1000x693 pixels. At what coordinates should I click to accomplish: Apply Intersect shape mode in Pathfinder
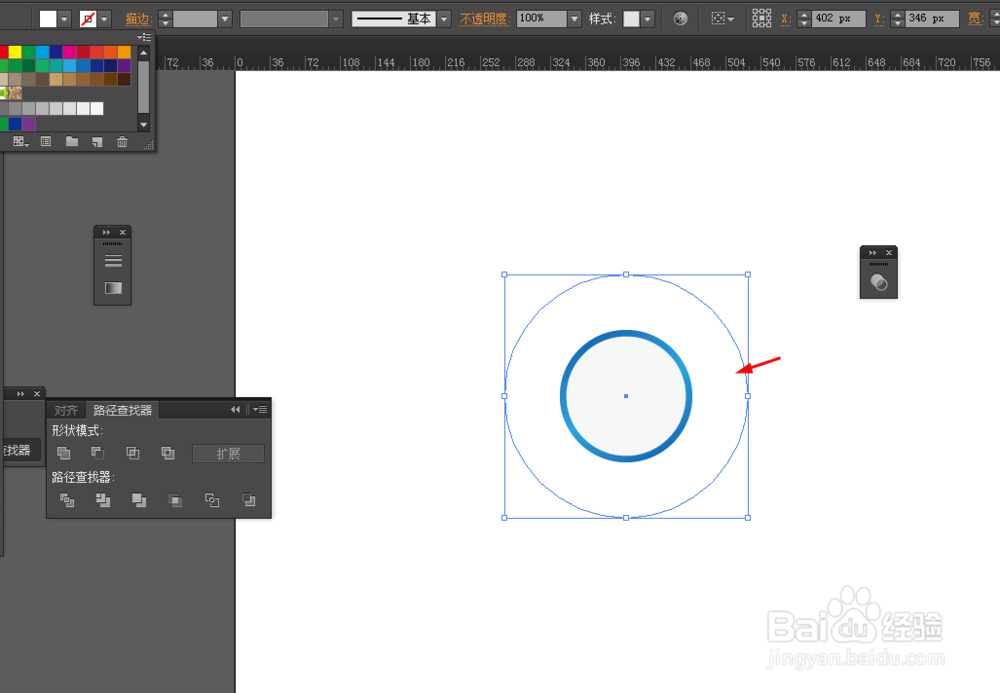pyautogui.click(x=133, y=453)
